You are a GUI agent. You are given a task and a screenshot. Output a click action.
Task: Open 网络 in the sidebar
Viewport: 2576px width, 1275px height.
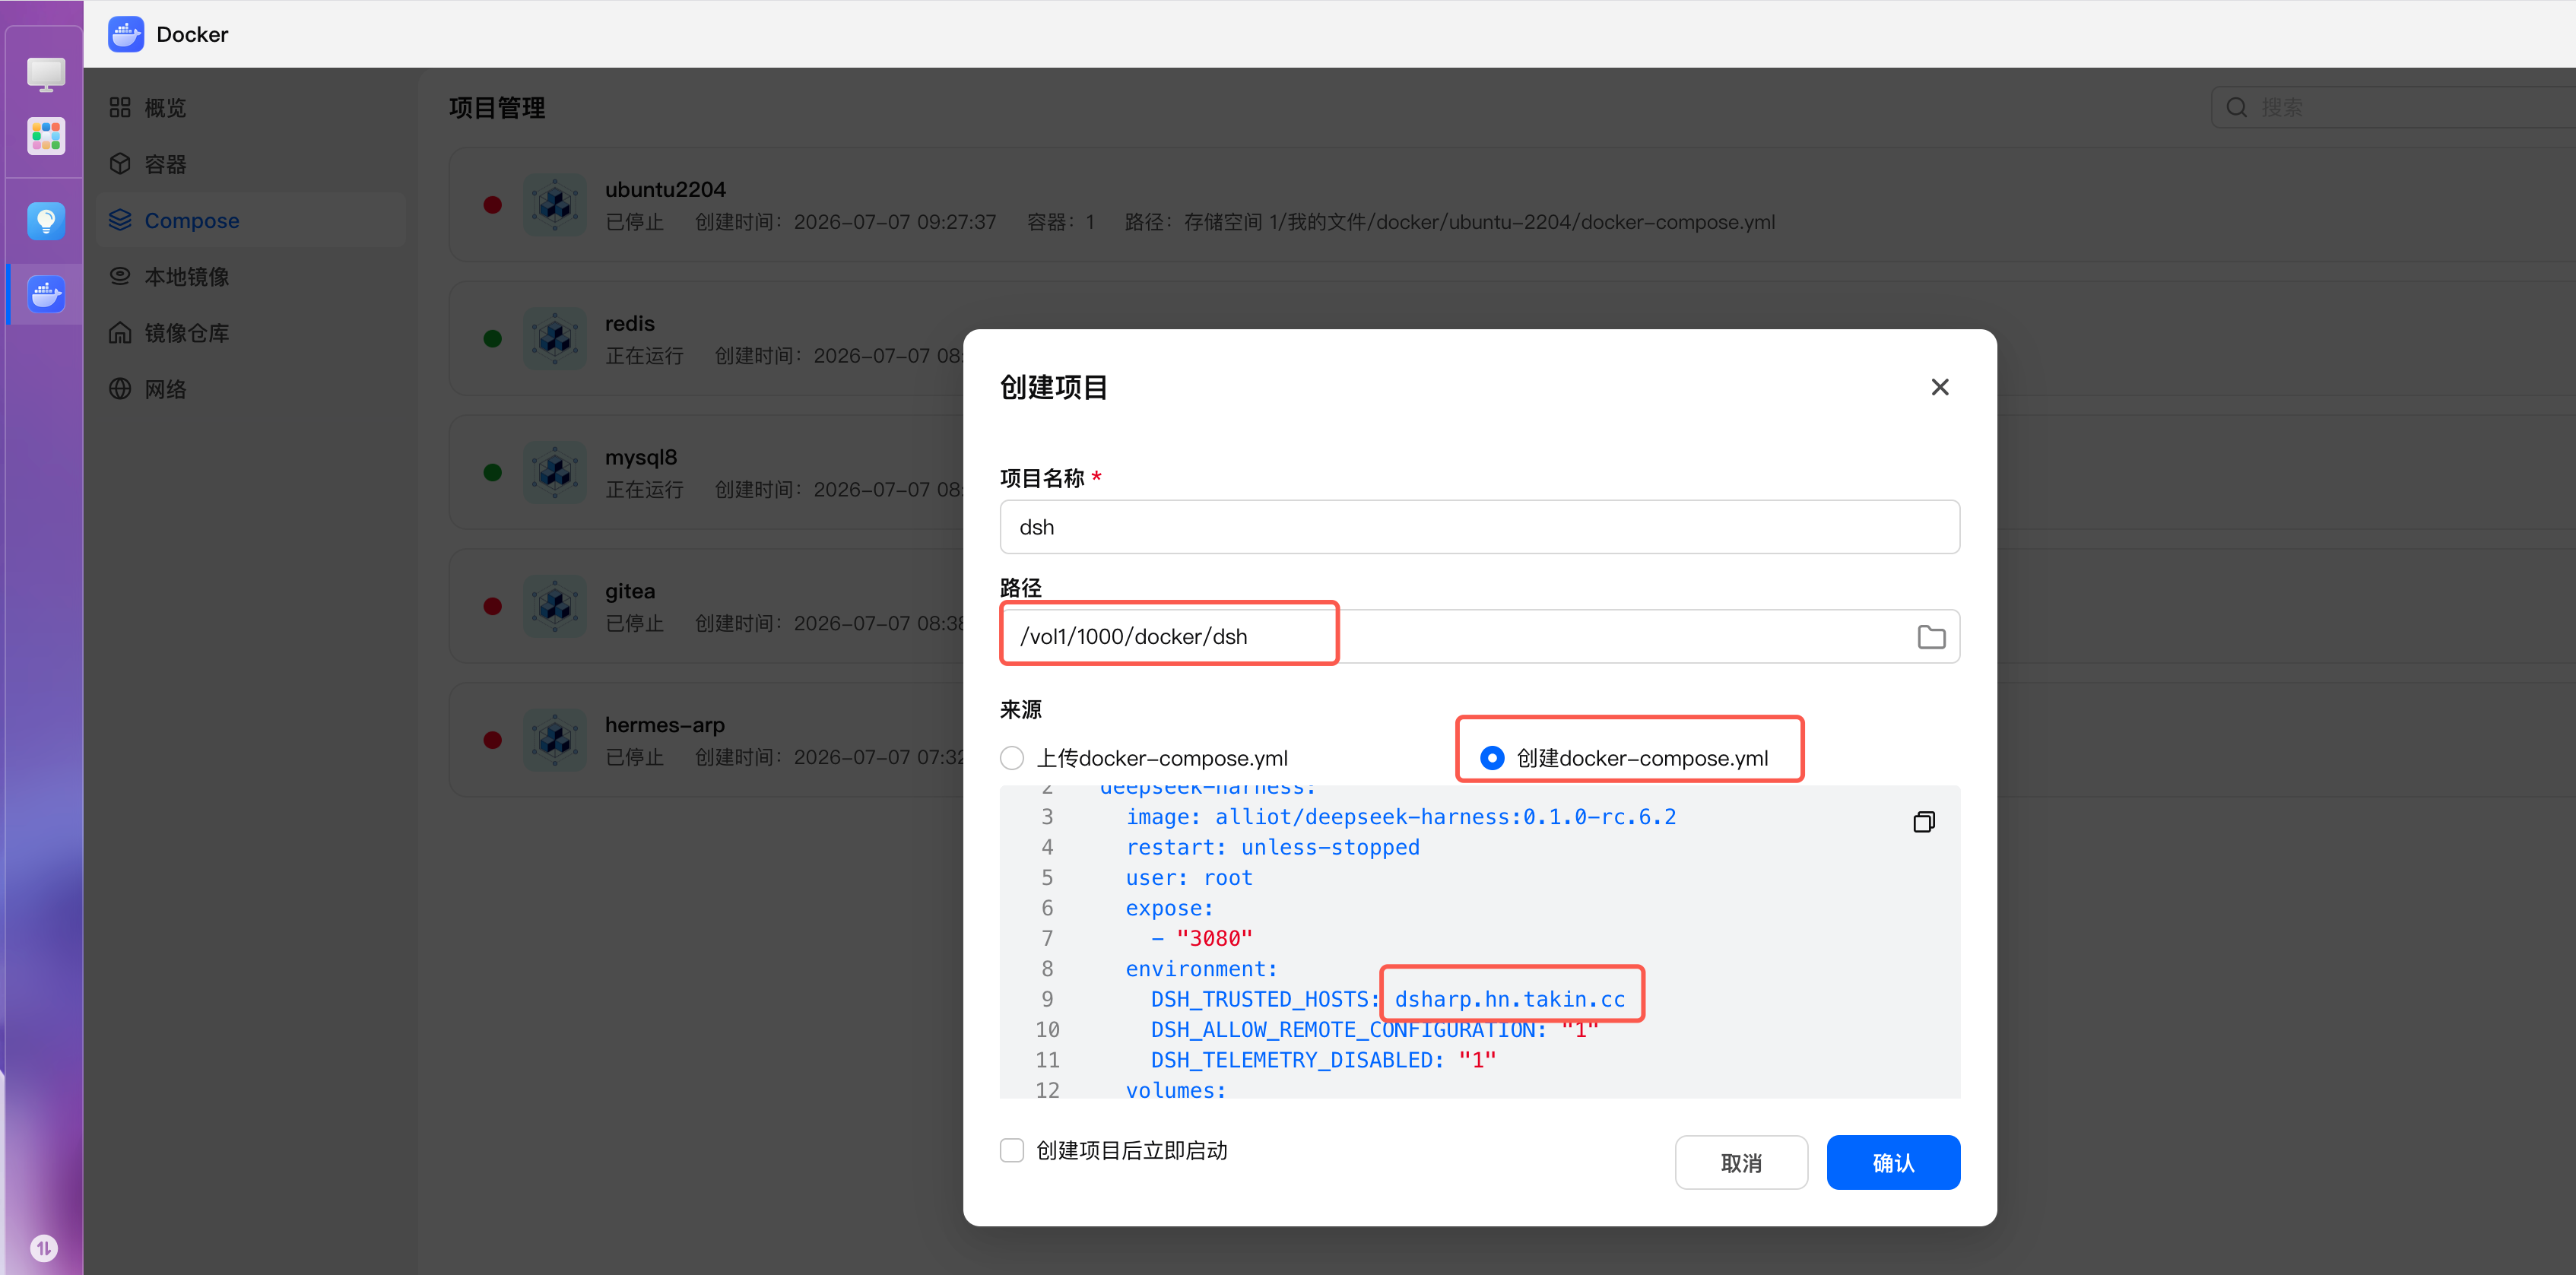[x=250, y=389]
